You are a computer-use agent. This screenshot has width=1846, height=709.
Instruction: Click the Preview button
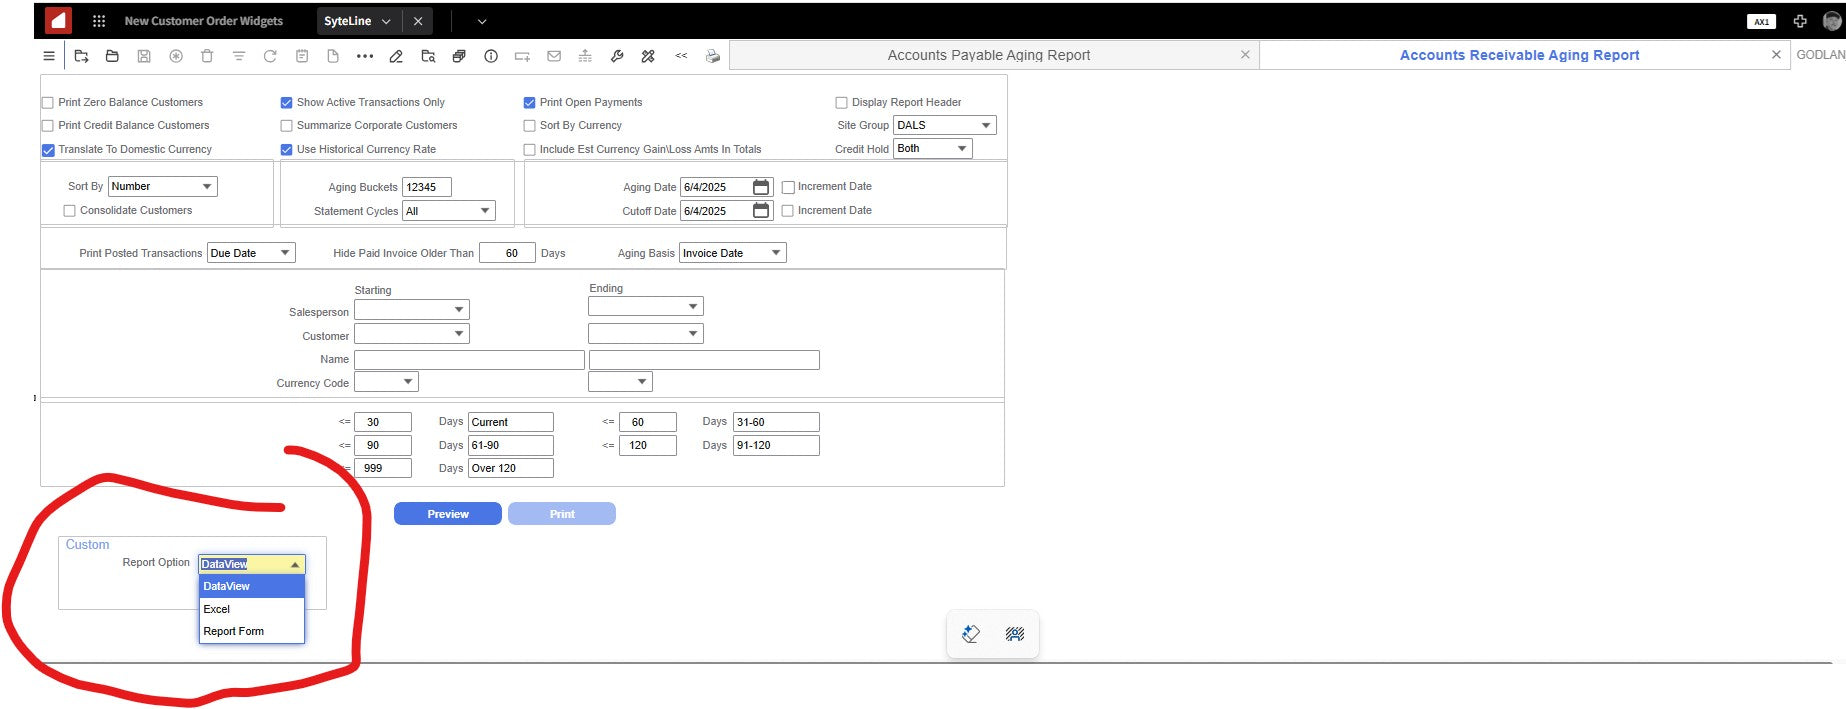point(447,514)
